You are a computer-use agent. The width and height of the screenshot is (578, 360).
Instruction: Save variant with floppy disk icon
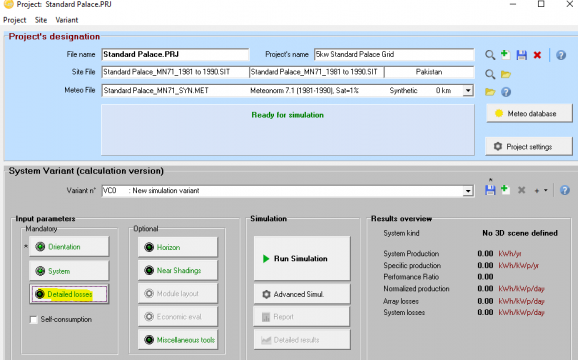click(490, 190)
